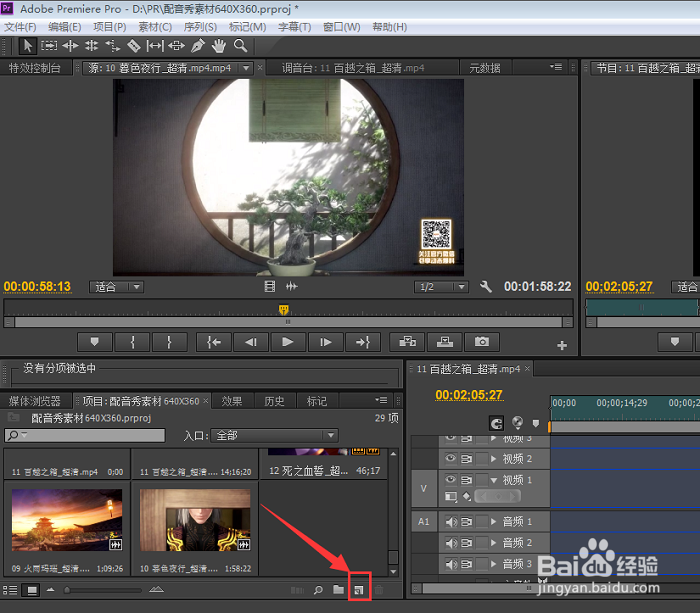This screenshot has height=613, width=700.
Task: Click the New Item icon in project panel
Action: (359, 590)
